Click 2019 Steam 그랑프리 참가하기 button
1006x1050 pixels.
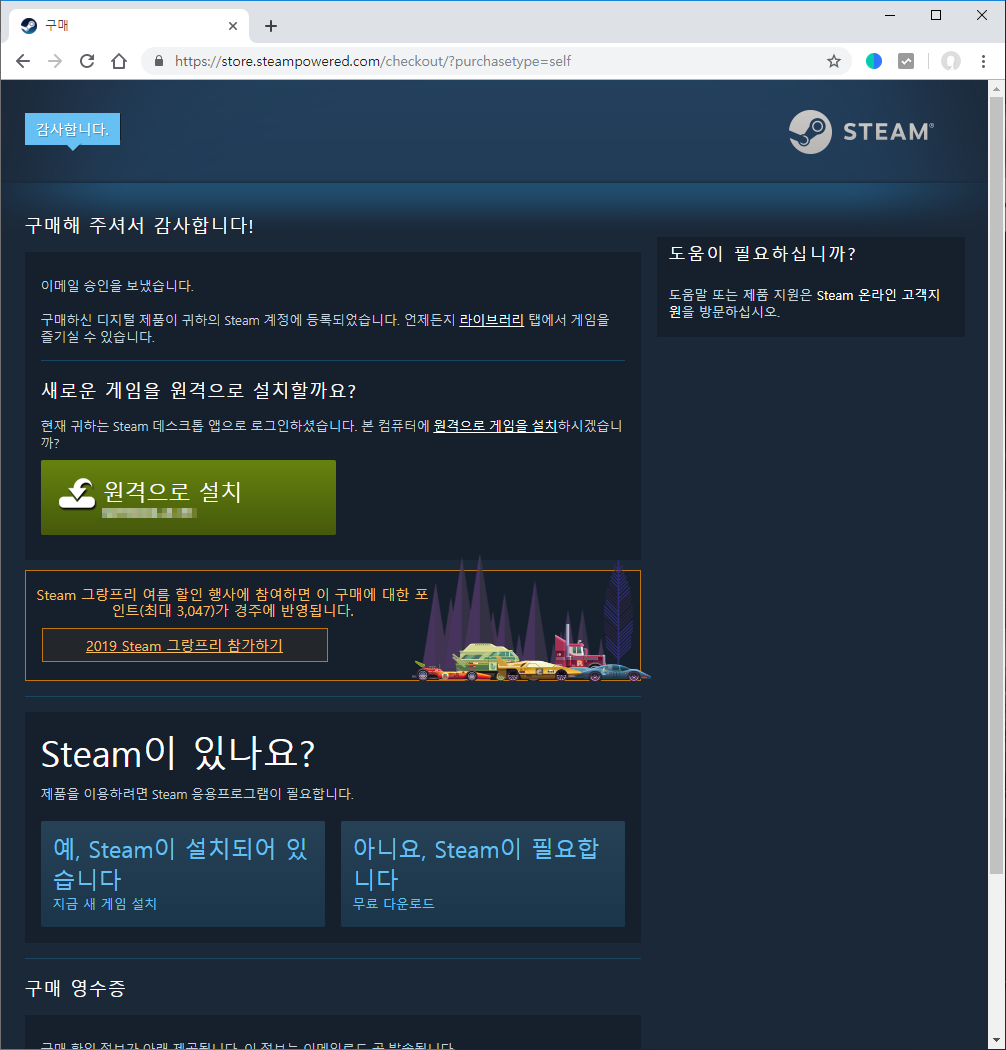pyautogui.click(x=185, y=646)
